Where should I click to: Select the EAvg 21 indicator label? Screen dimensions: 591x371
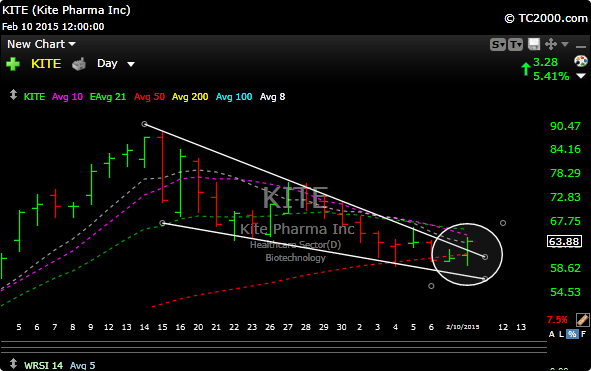pyautogui.click(x=108, y=97)
